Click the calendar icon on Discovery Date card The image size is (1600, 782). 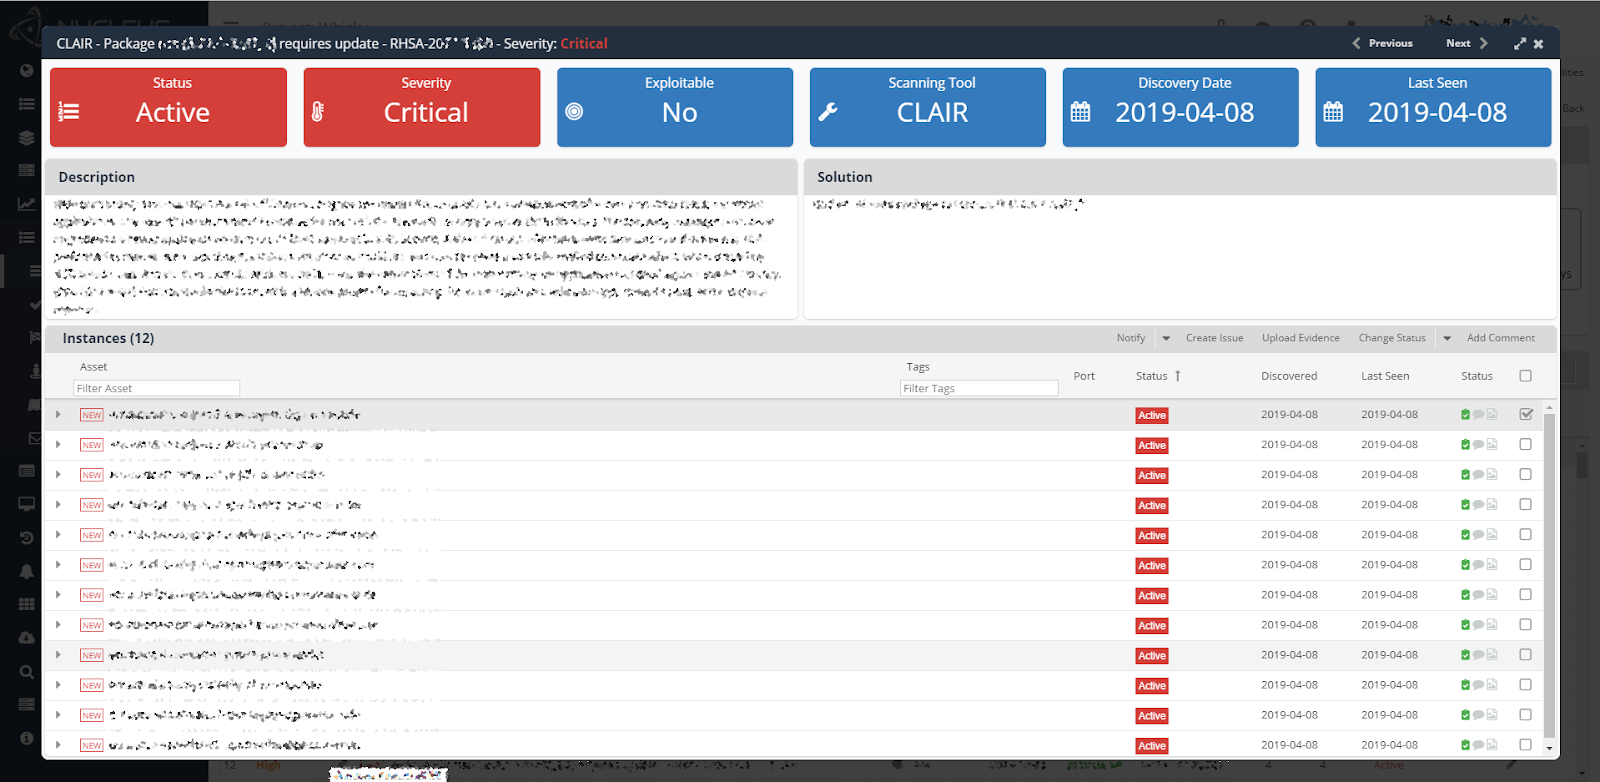point(1081,112)
